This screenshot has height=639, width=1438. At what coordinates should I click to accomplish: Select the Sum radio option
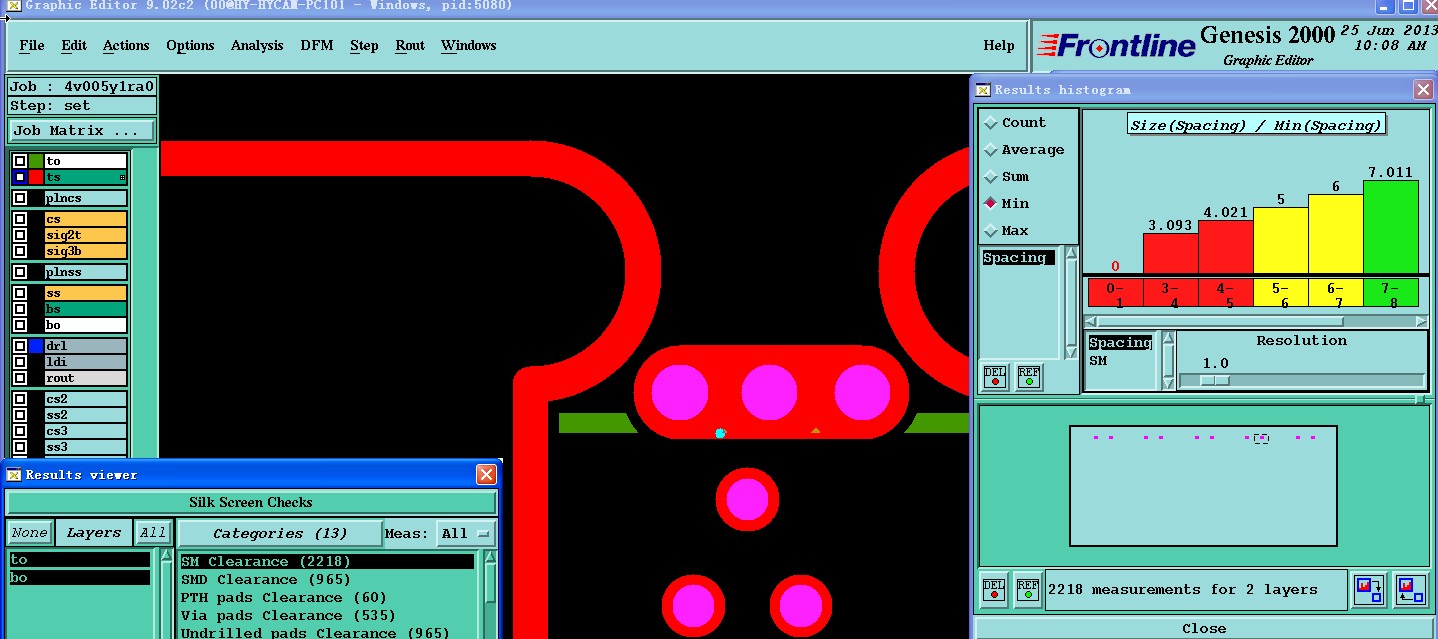point(991,177)
